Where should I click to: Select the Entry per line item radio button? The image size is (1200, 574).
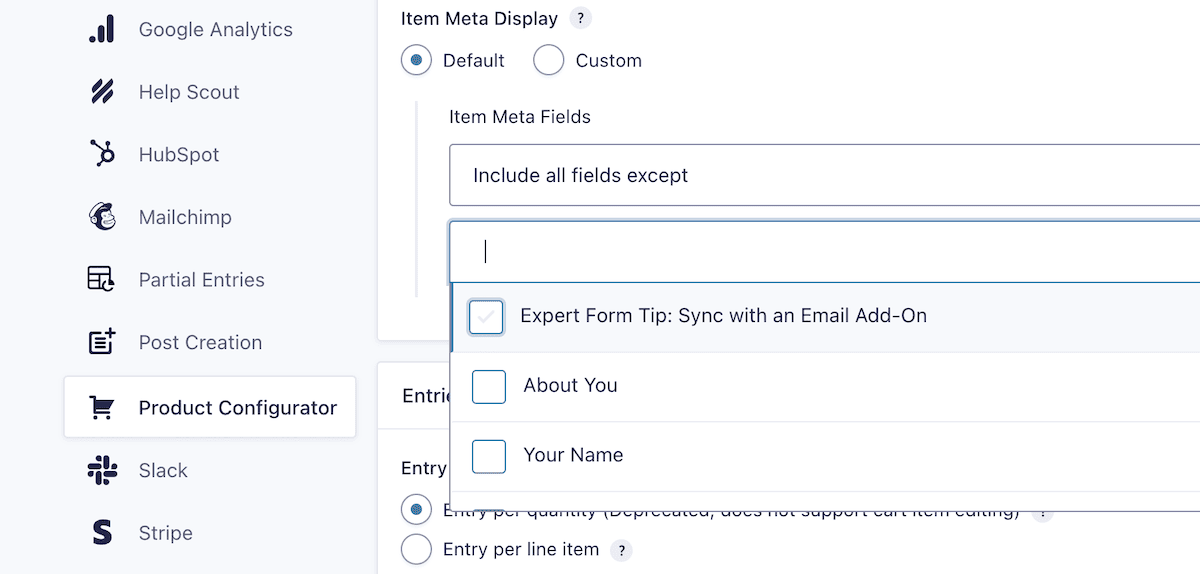coord(417,550)
